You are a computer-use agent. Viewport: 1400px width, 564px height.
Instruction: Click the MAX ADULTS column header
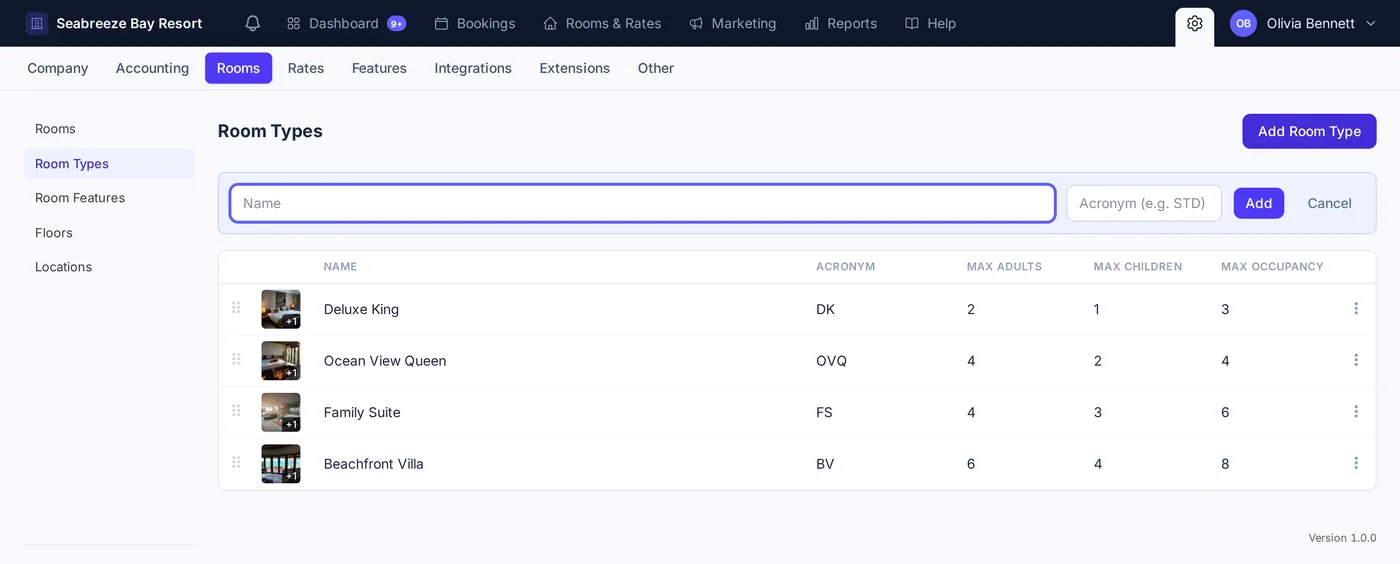[x=1004, y=267]
